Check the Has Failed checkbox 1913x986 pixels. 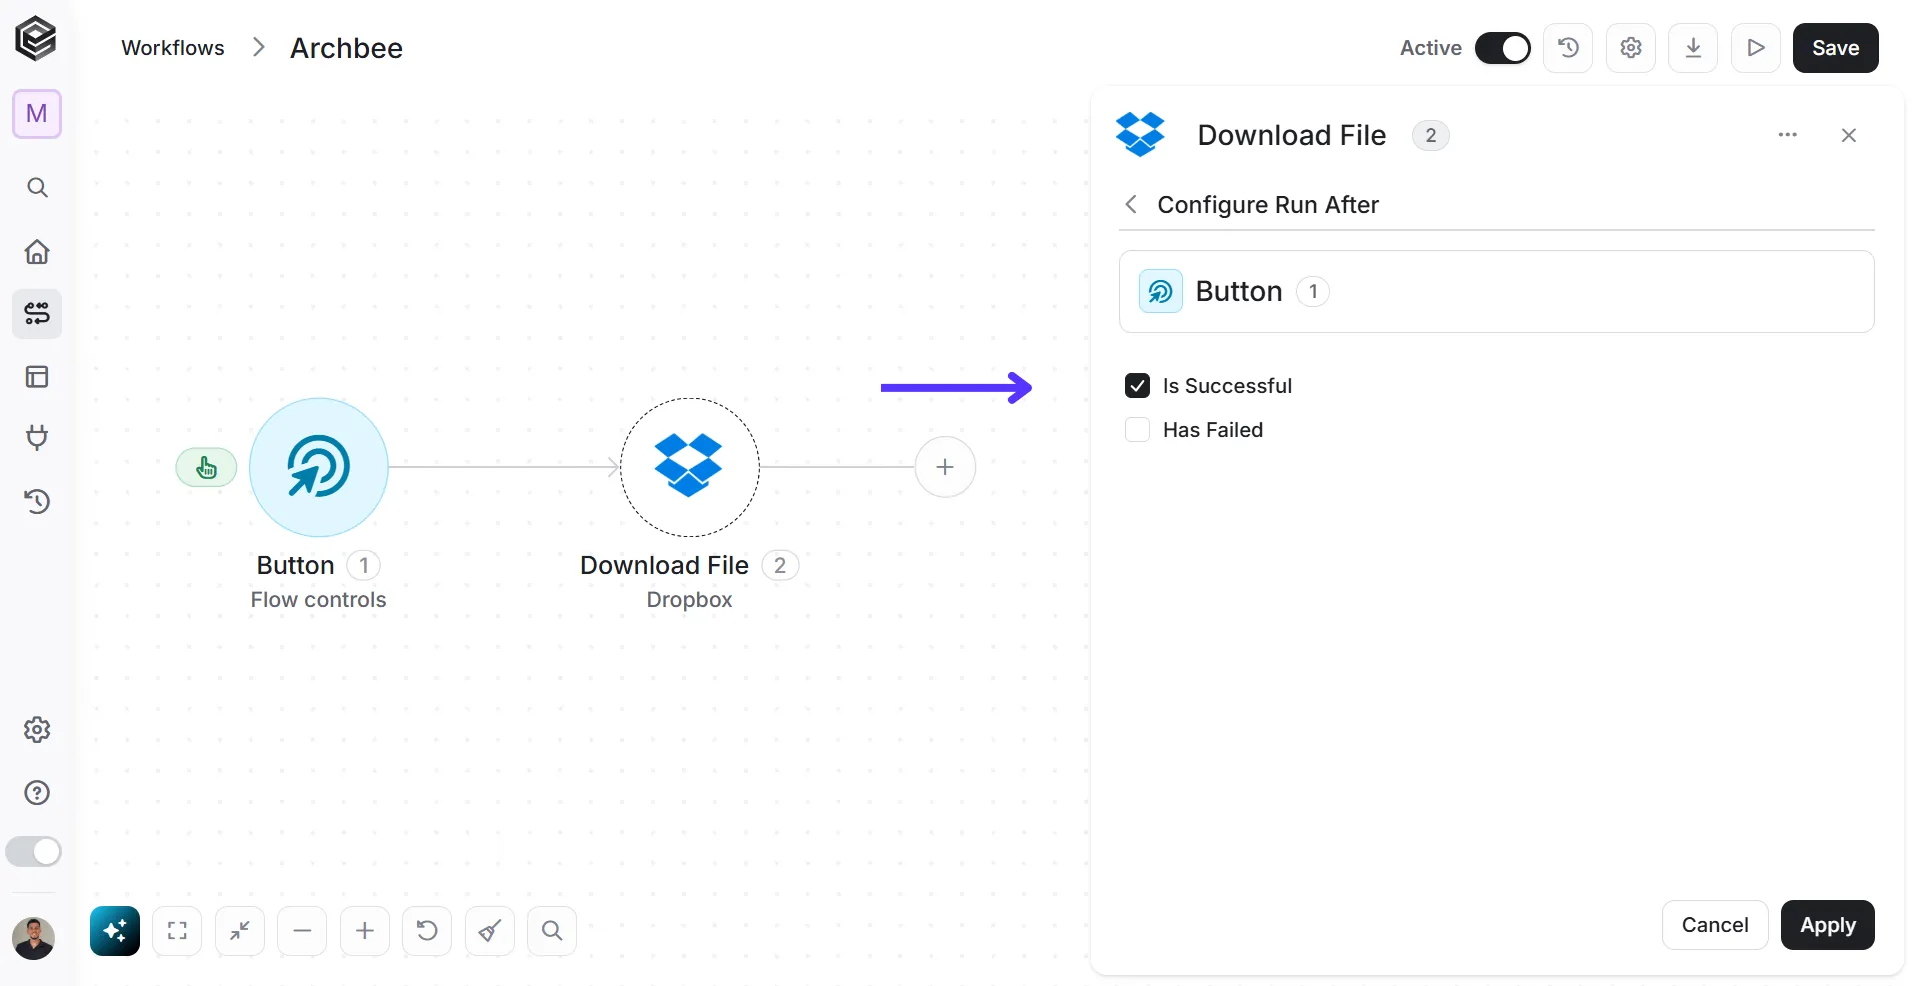[1137, 429]
